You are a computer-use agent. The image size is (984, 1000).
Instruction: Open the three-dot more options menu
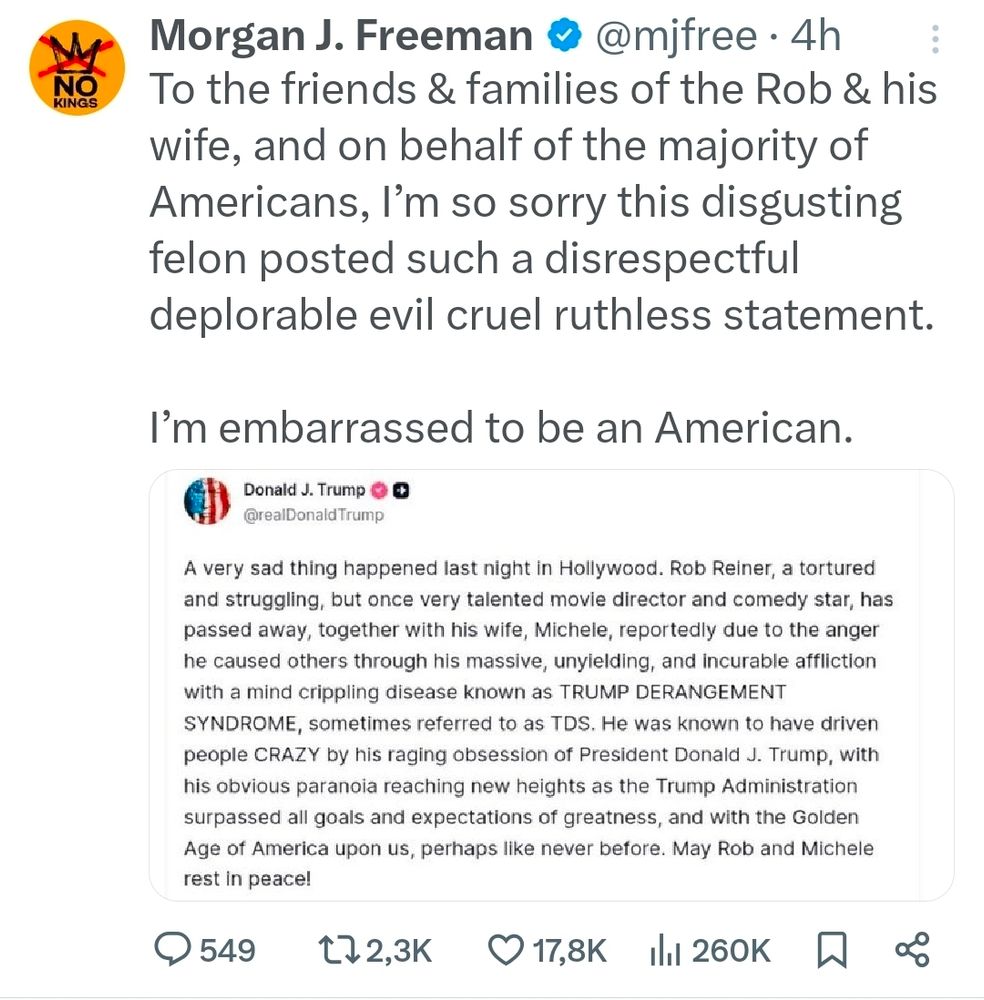[935, 40]
